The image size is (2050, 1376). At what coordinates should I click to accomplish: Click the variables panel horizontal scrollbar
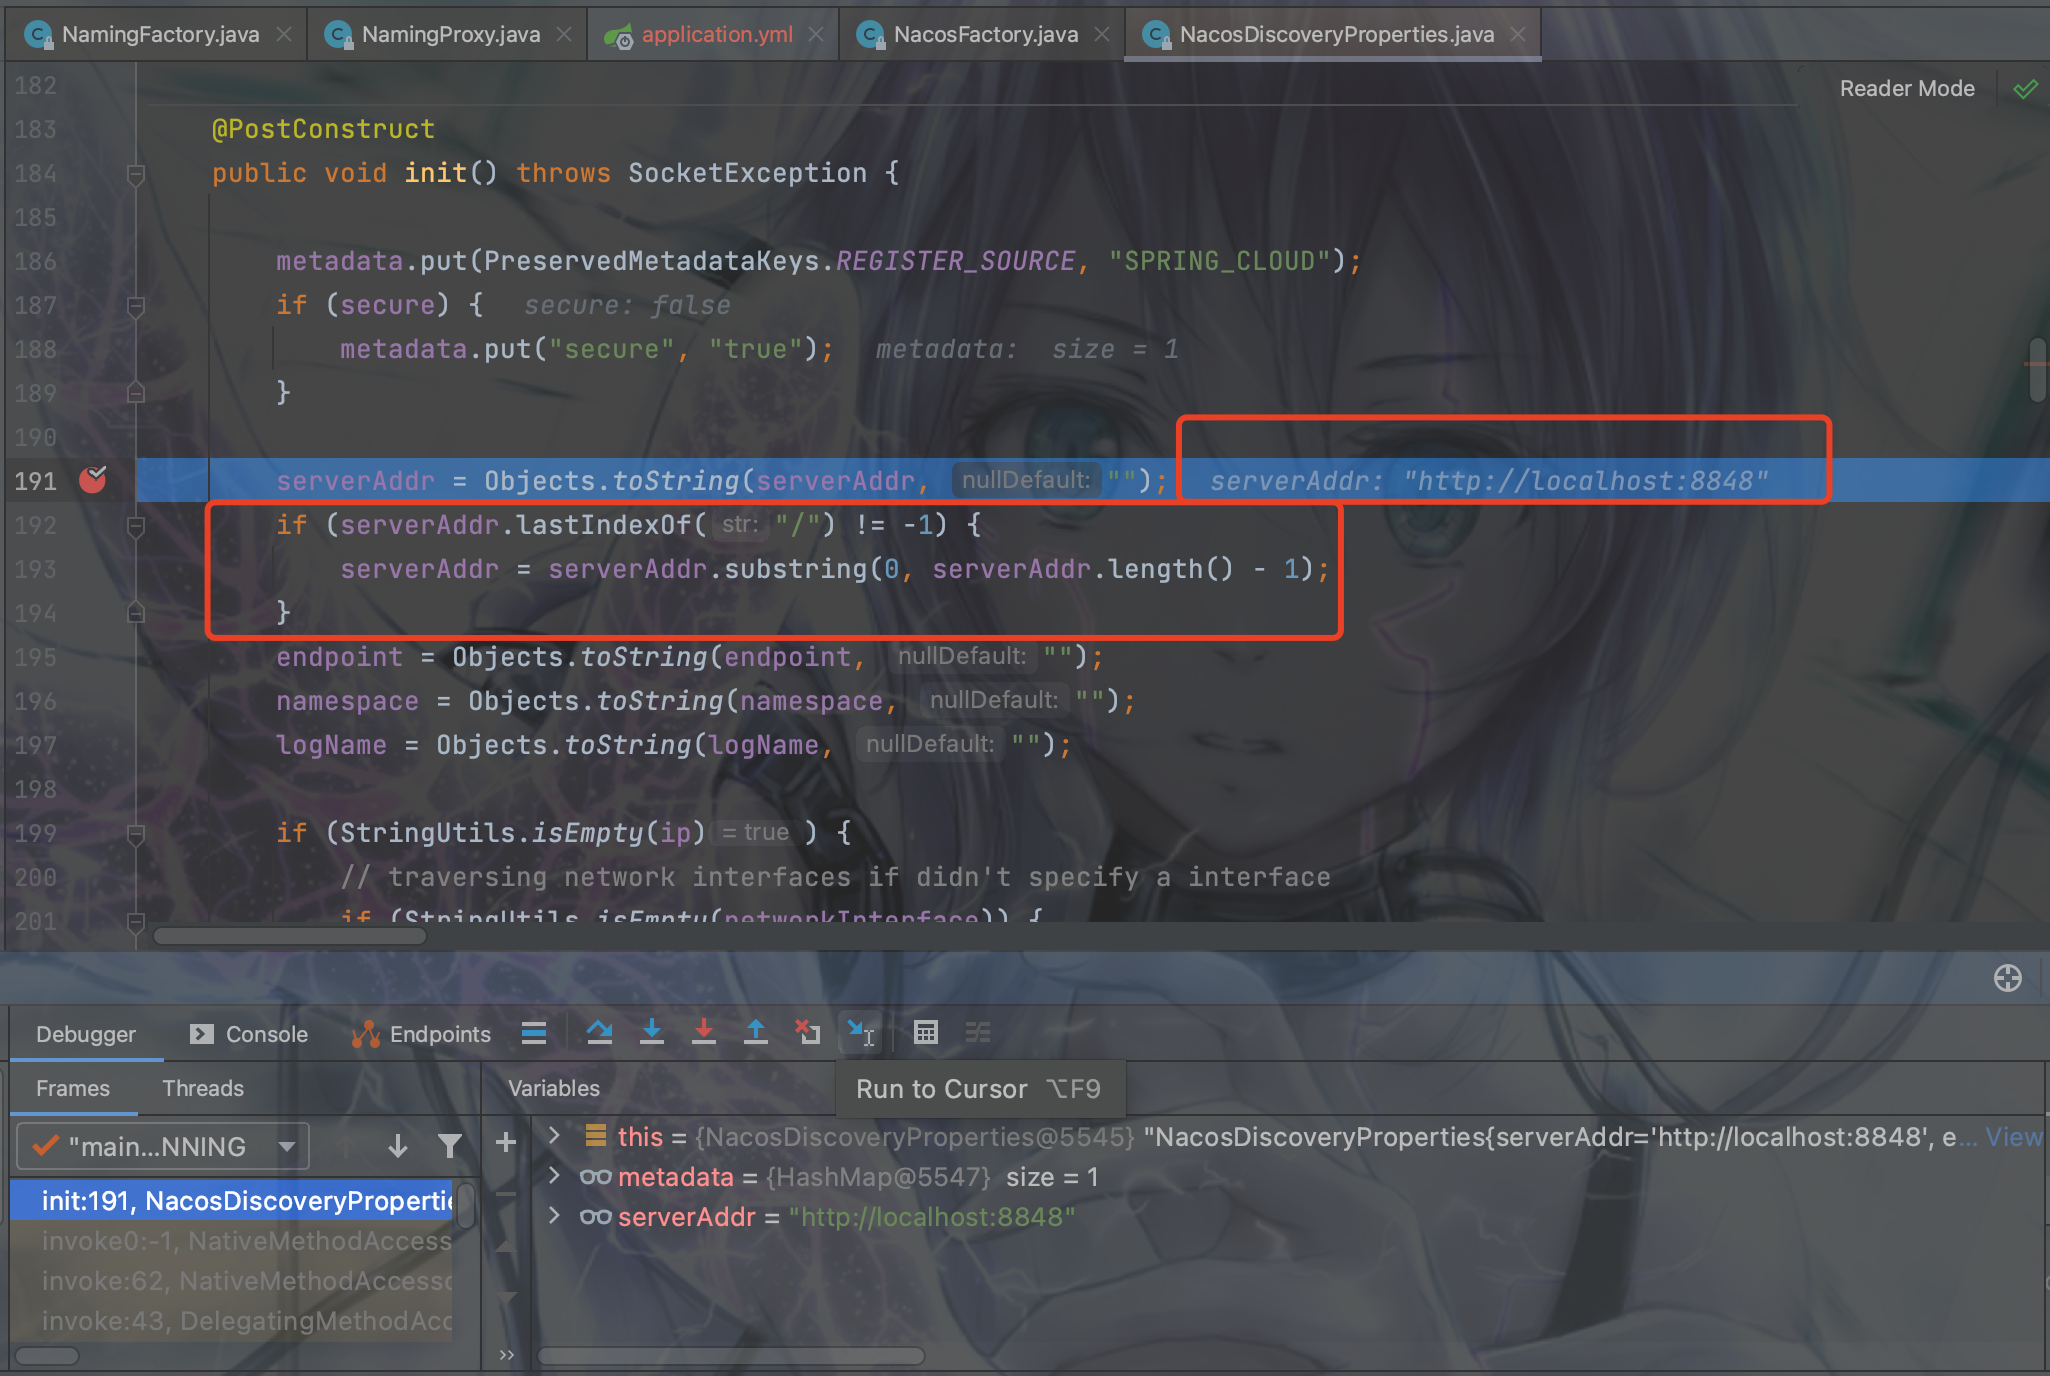[x=731, y=1356]
